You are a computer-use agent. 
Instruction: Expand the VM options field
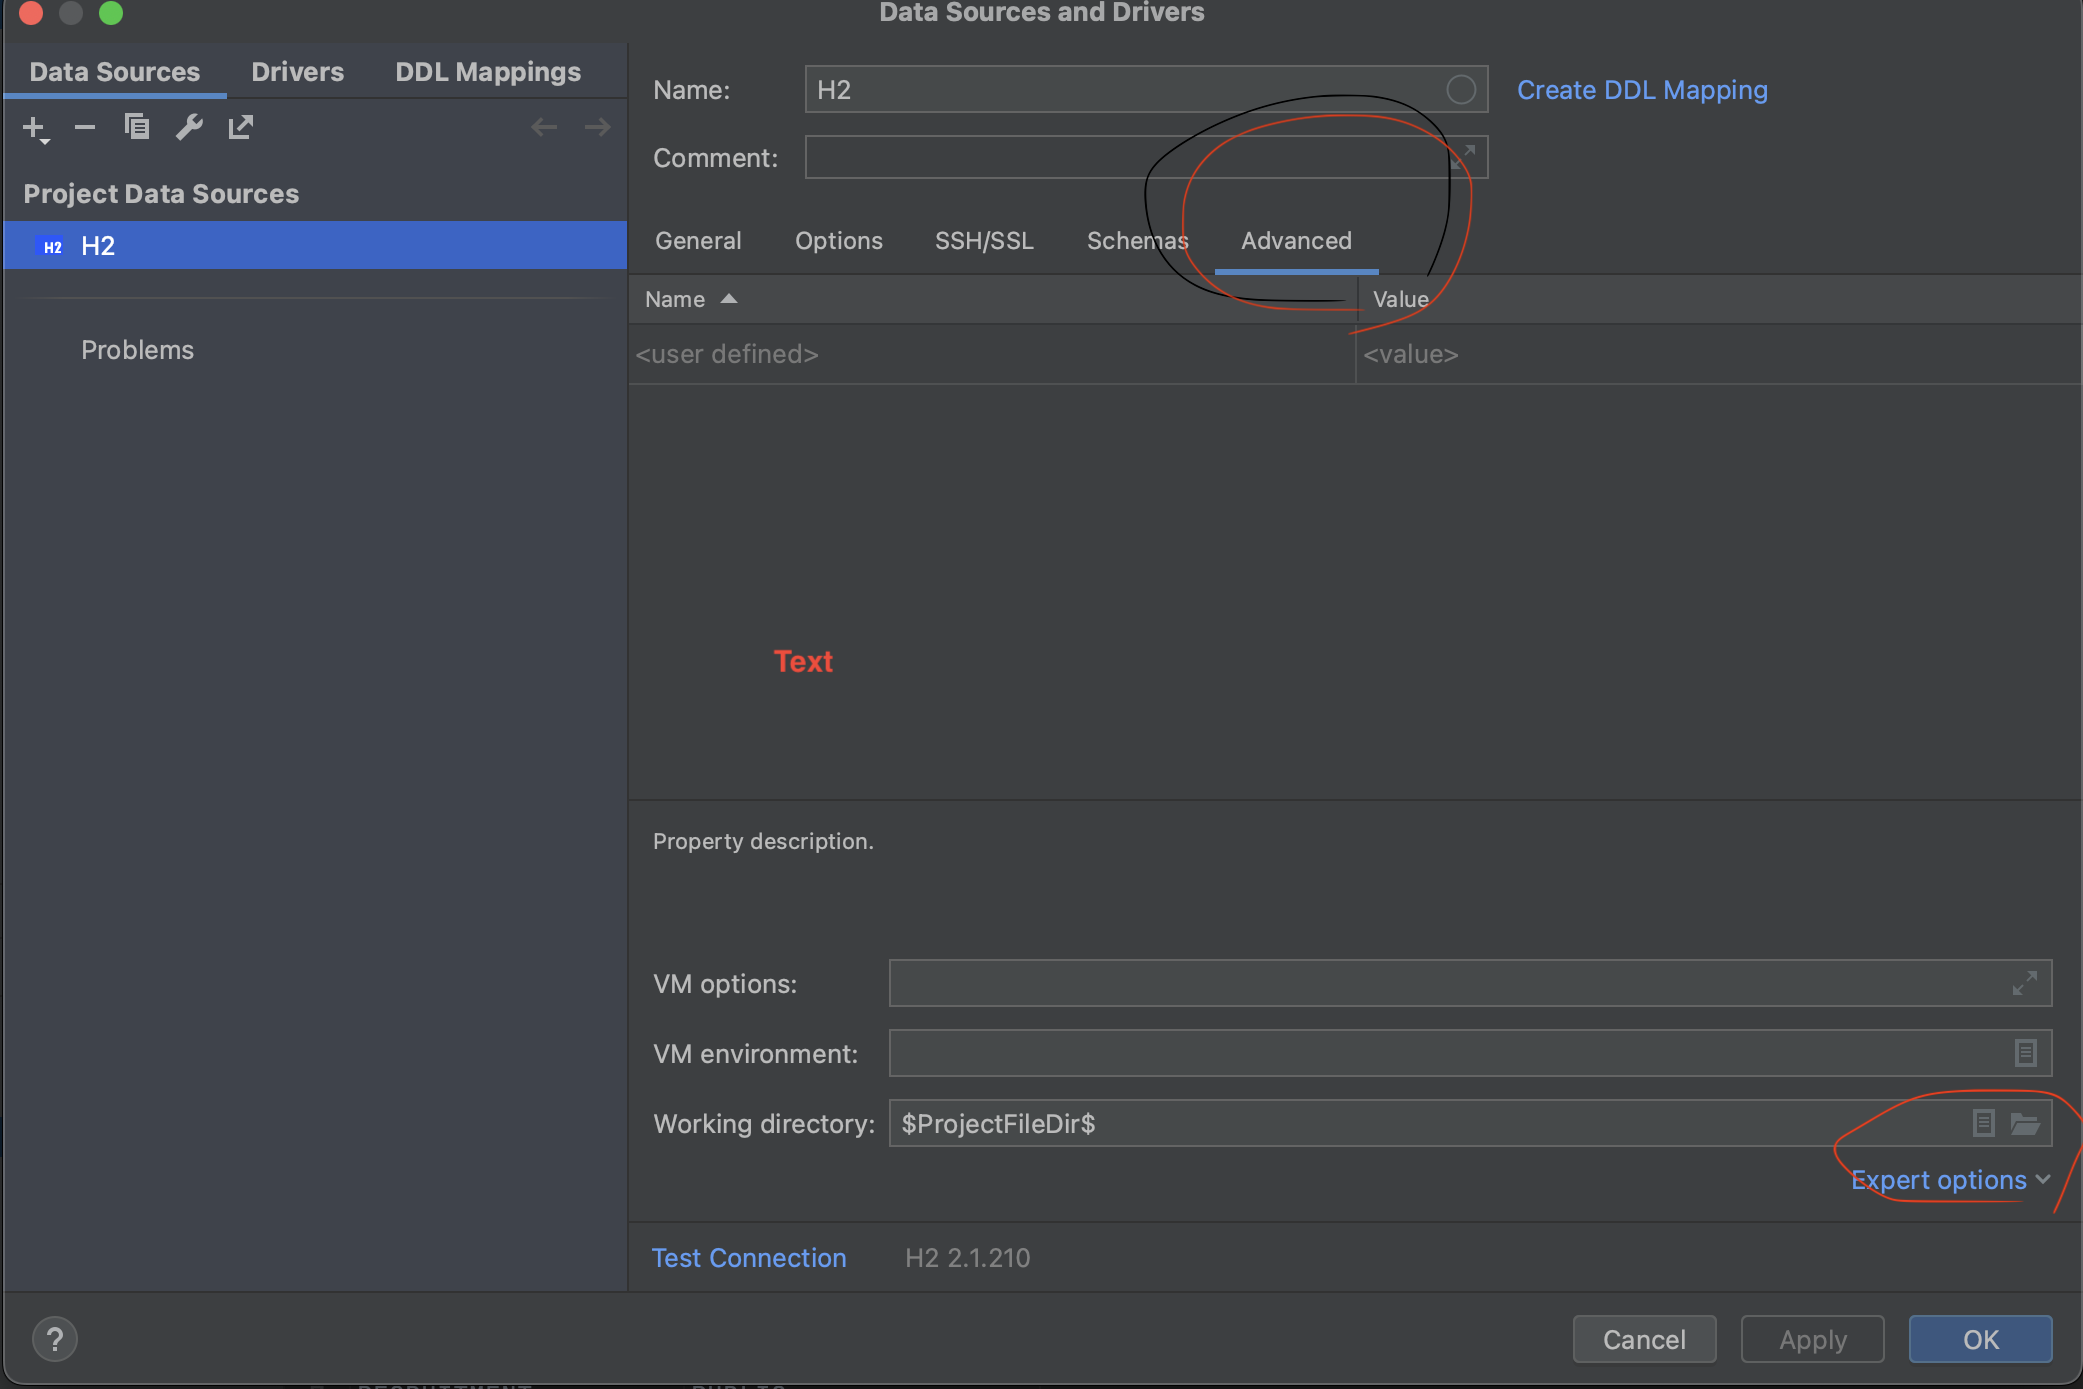pyautogui.click(x=2024, y=984)
